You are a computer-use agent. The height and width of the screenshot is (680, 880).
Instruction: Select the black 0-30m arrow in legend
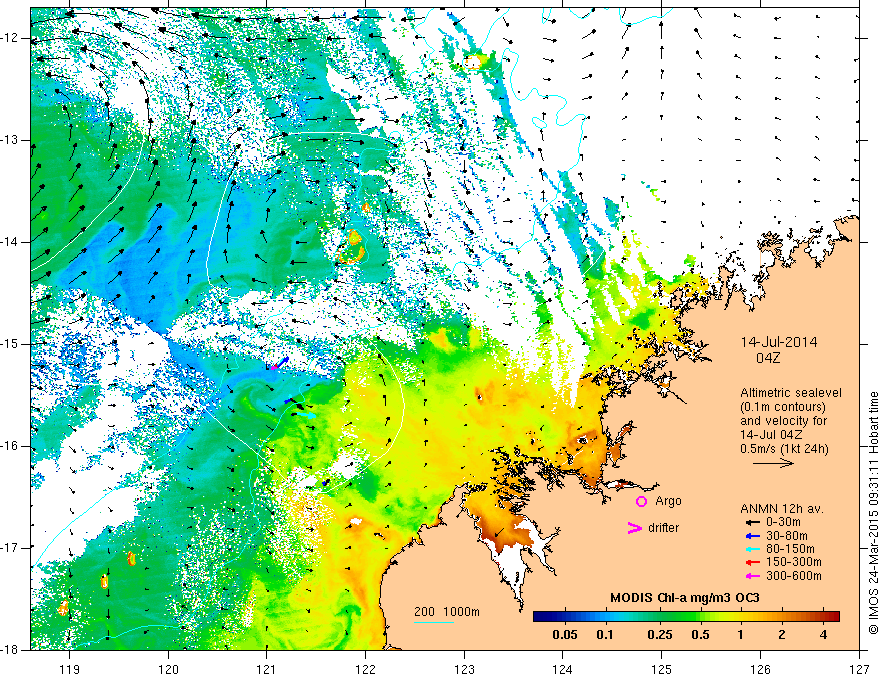pos(751,521)
